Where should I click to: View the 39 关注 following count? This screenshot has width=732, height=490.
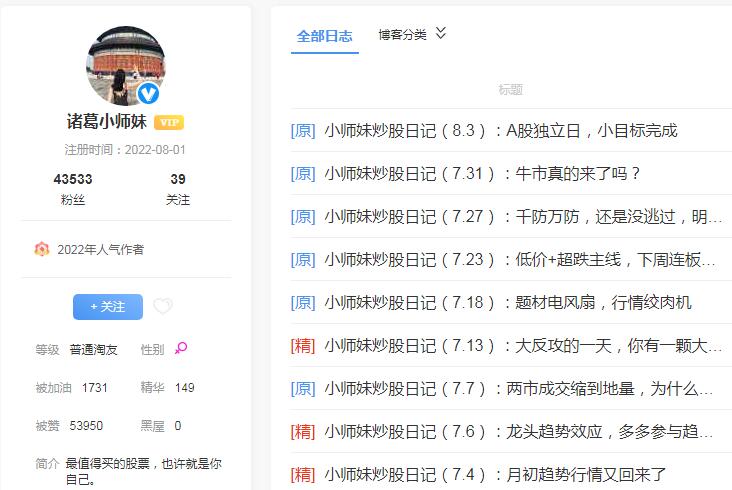click(178, 189)
